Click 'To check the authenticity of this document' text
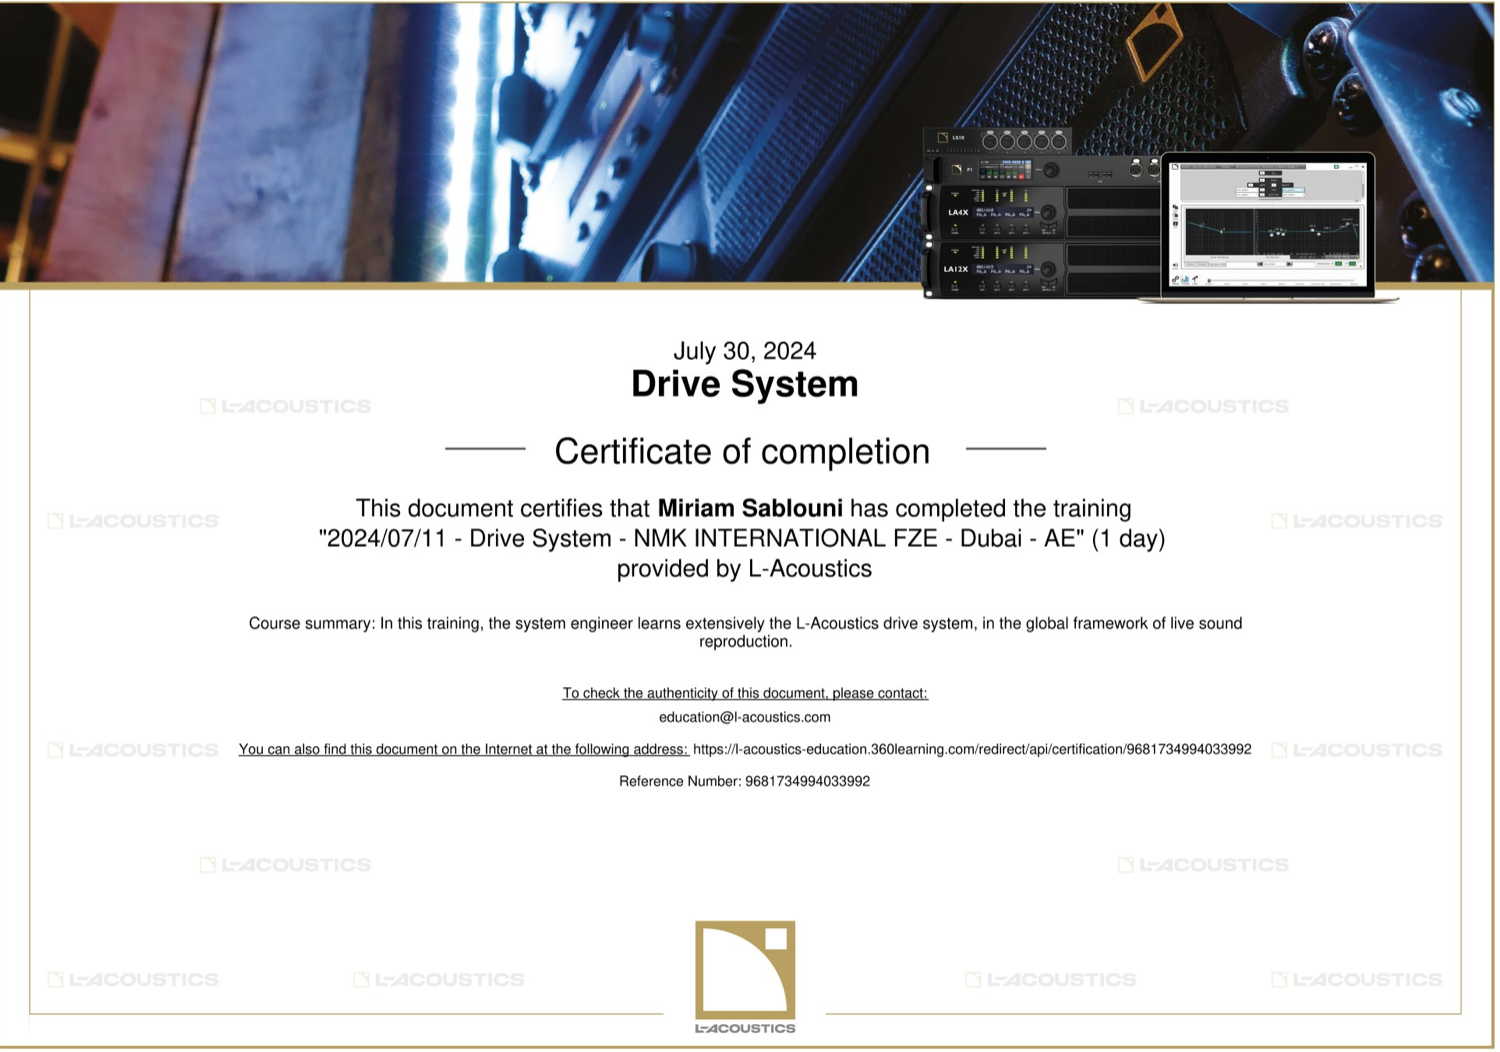 tap(744, 693)
